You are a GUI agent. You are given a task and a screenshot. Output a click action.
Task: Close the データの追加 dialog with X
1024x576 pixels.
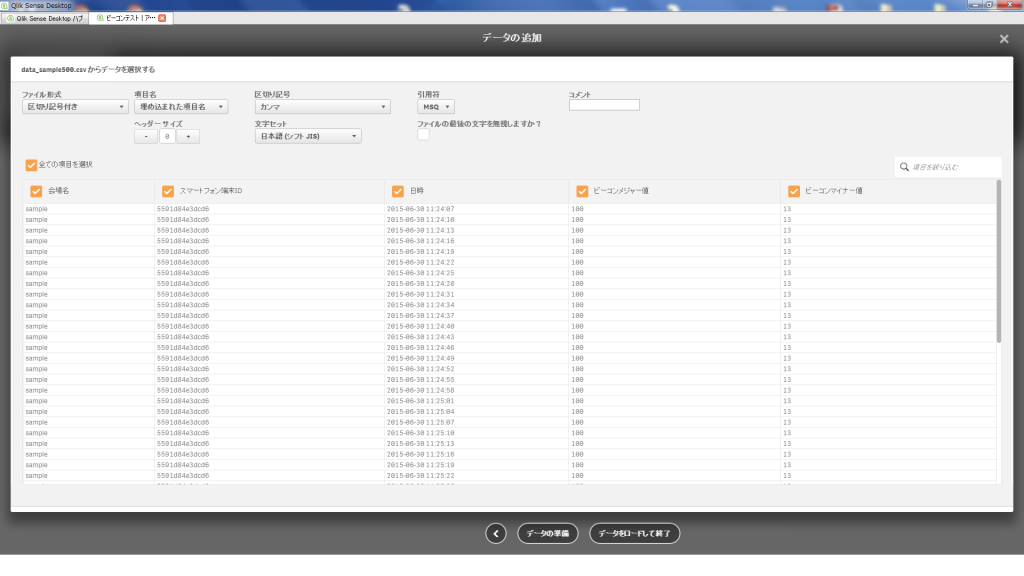(1004, 39)
